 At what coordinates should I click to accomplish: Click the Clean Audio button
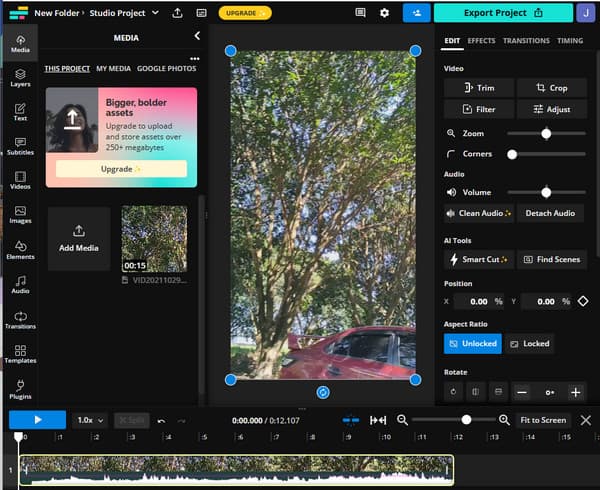coord(479,213)
